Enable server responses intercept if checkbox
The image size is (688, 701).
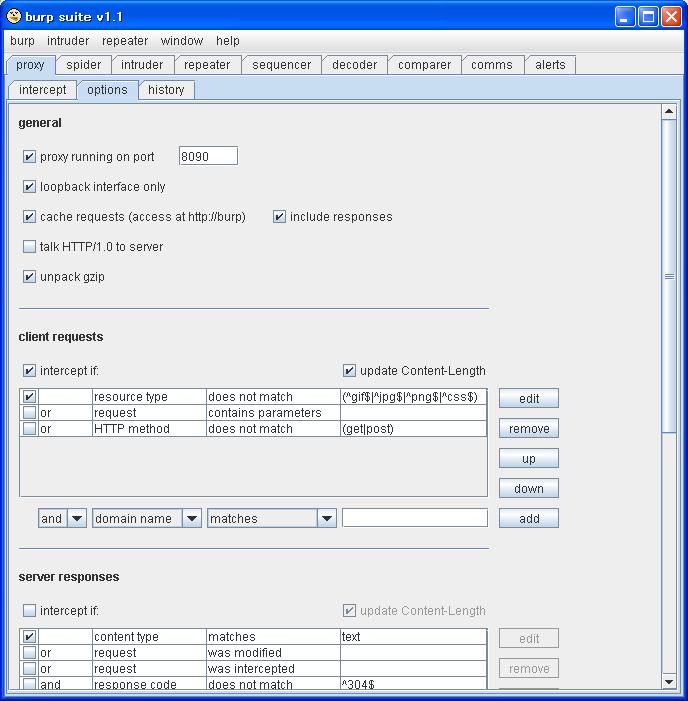click(29, 611)
